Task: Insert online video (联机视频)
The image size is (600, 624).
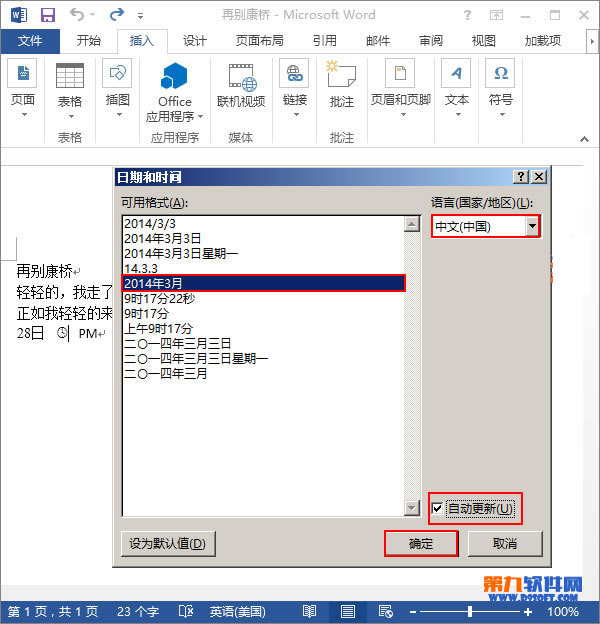Action: 241,85
